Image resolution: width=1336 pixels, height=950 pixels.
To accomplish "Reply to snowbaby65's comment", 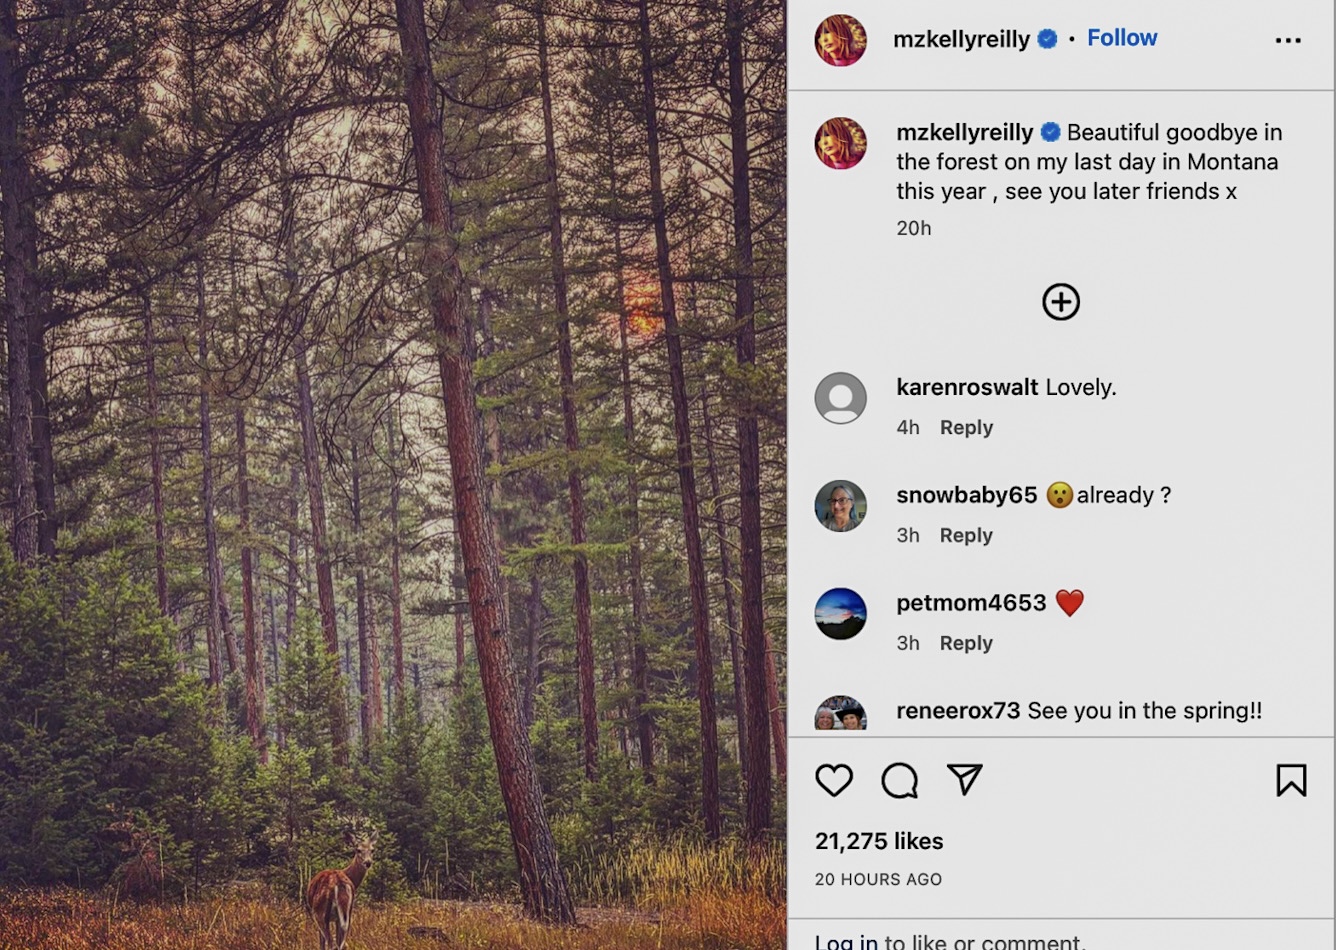I will (965, 535).
